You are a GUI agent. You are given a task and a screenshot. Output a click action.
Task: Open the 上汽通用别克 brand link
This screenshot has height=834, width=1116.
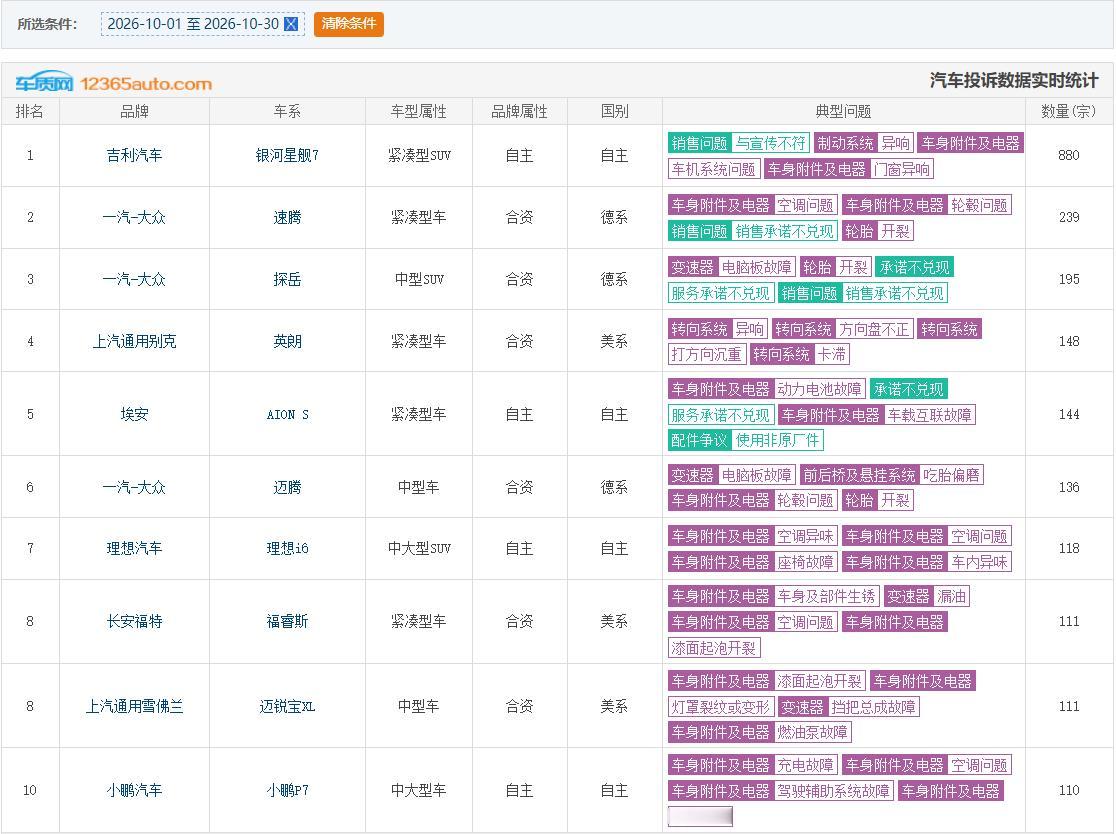click(x=134, y=341)
